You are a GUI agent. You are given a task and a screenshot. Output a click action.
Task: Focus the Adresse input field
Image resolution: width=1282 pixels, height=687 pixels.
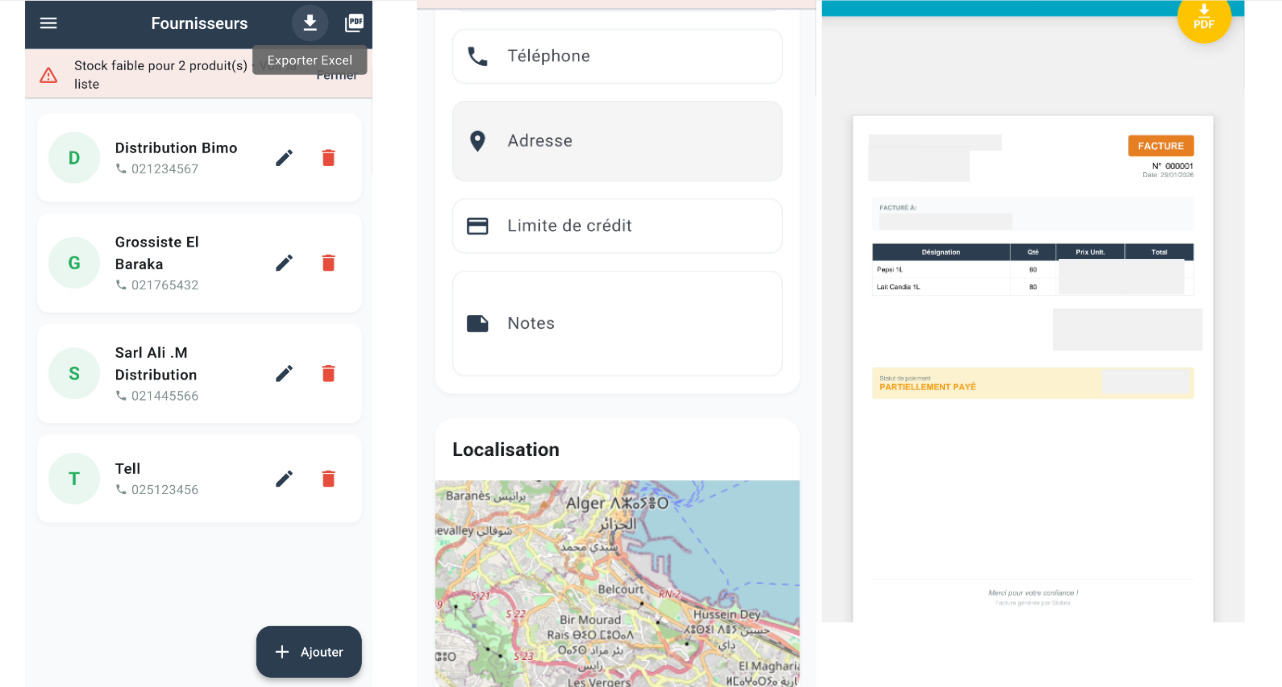617,141
